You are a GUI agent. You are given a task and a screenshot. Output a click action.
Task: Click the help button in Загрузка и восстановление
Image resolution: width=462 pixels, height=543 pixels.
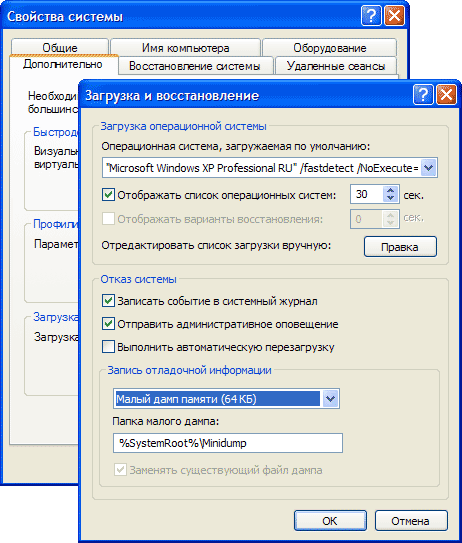tap(423, 95)
